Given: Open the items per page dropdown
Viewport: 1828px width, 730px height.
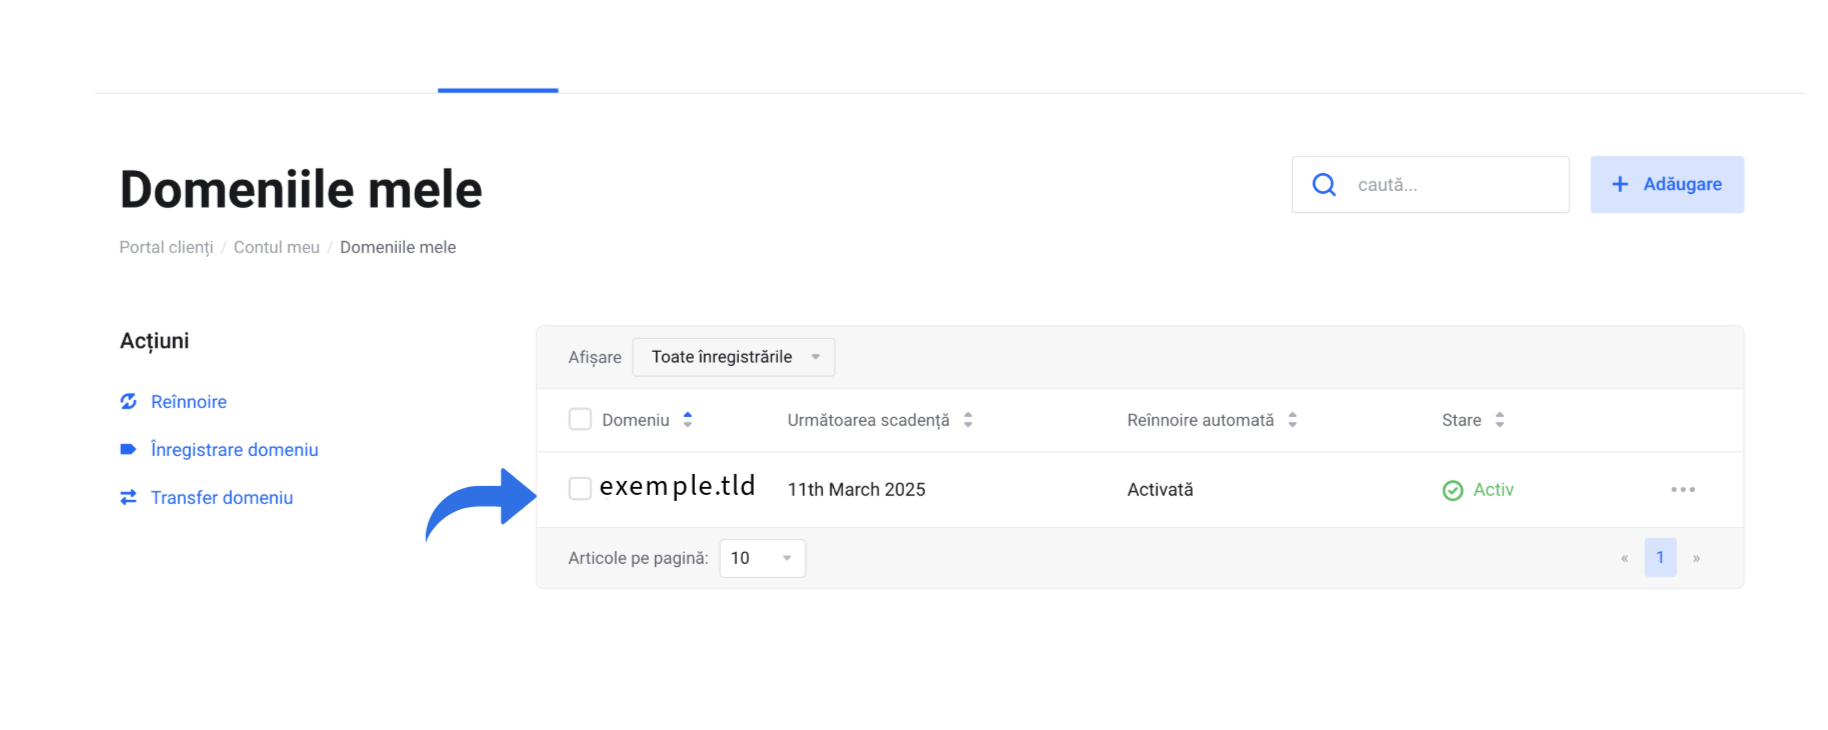Looking at the screenshot, I should tap(762, 558).
